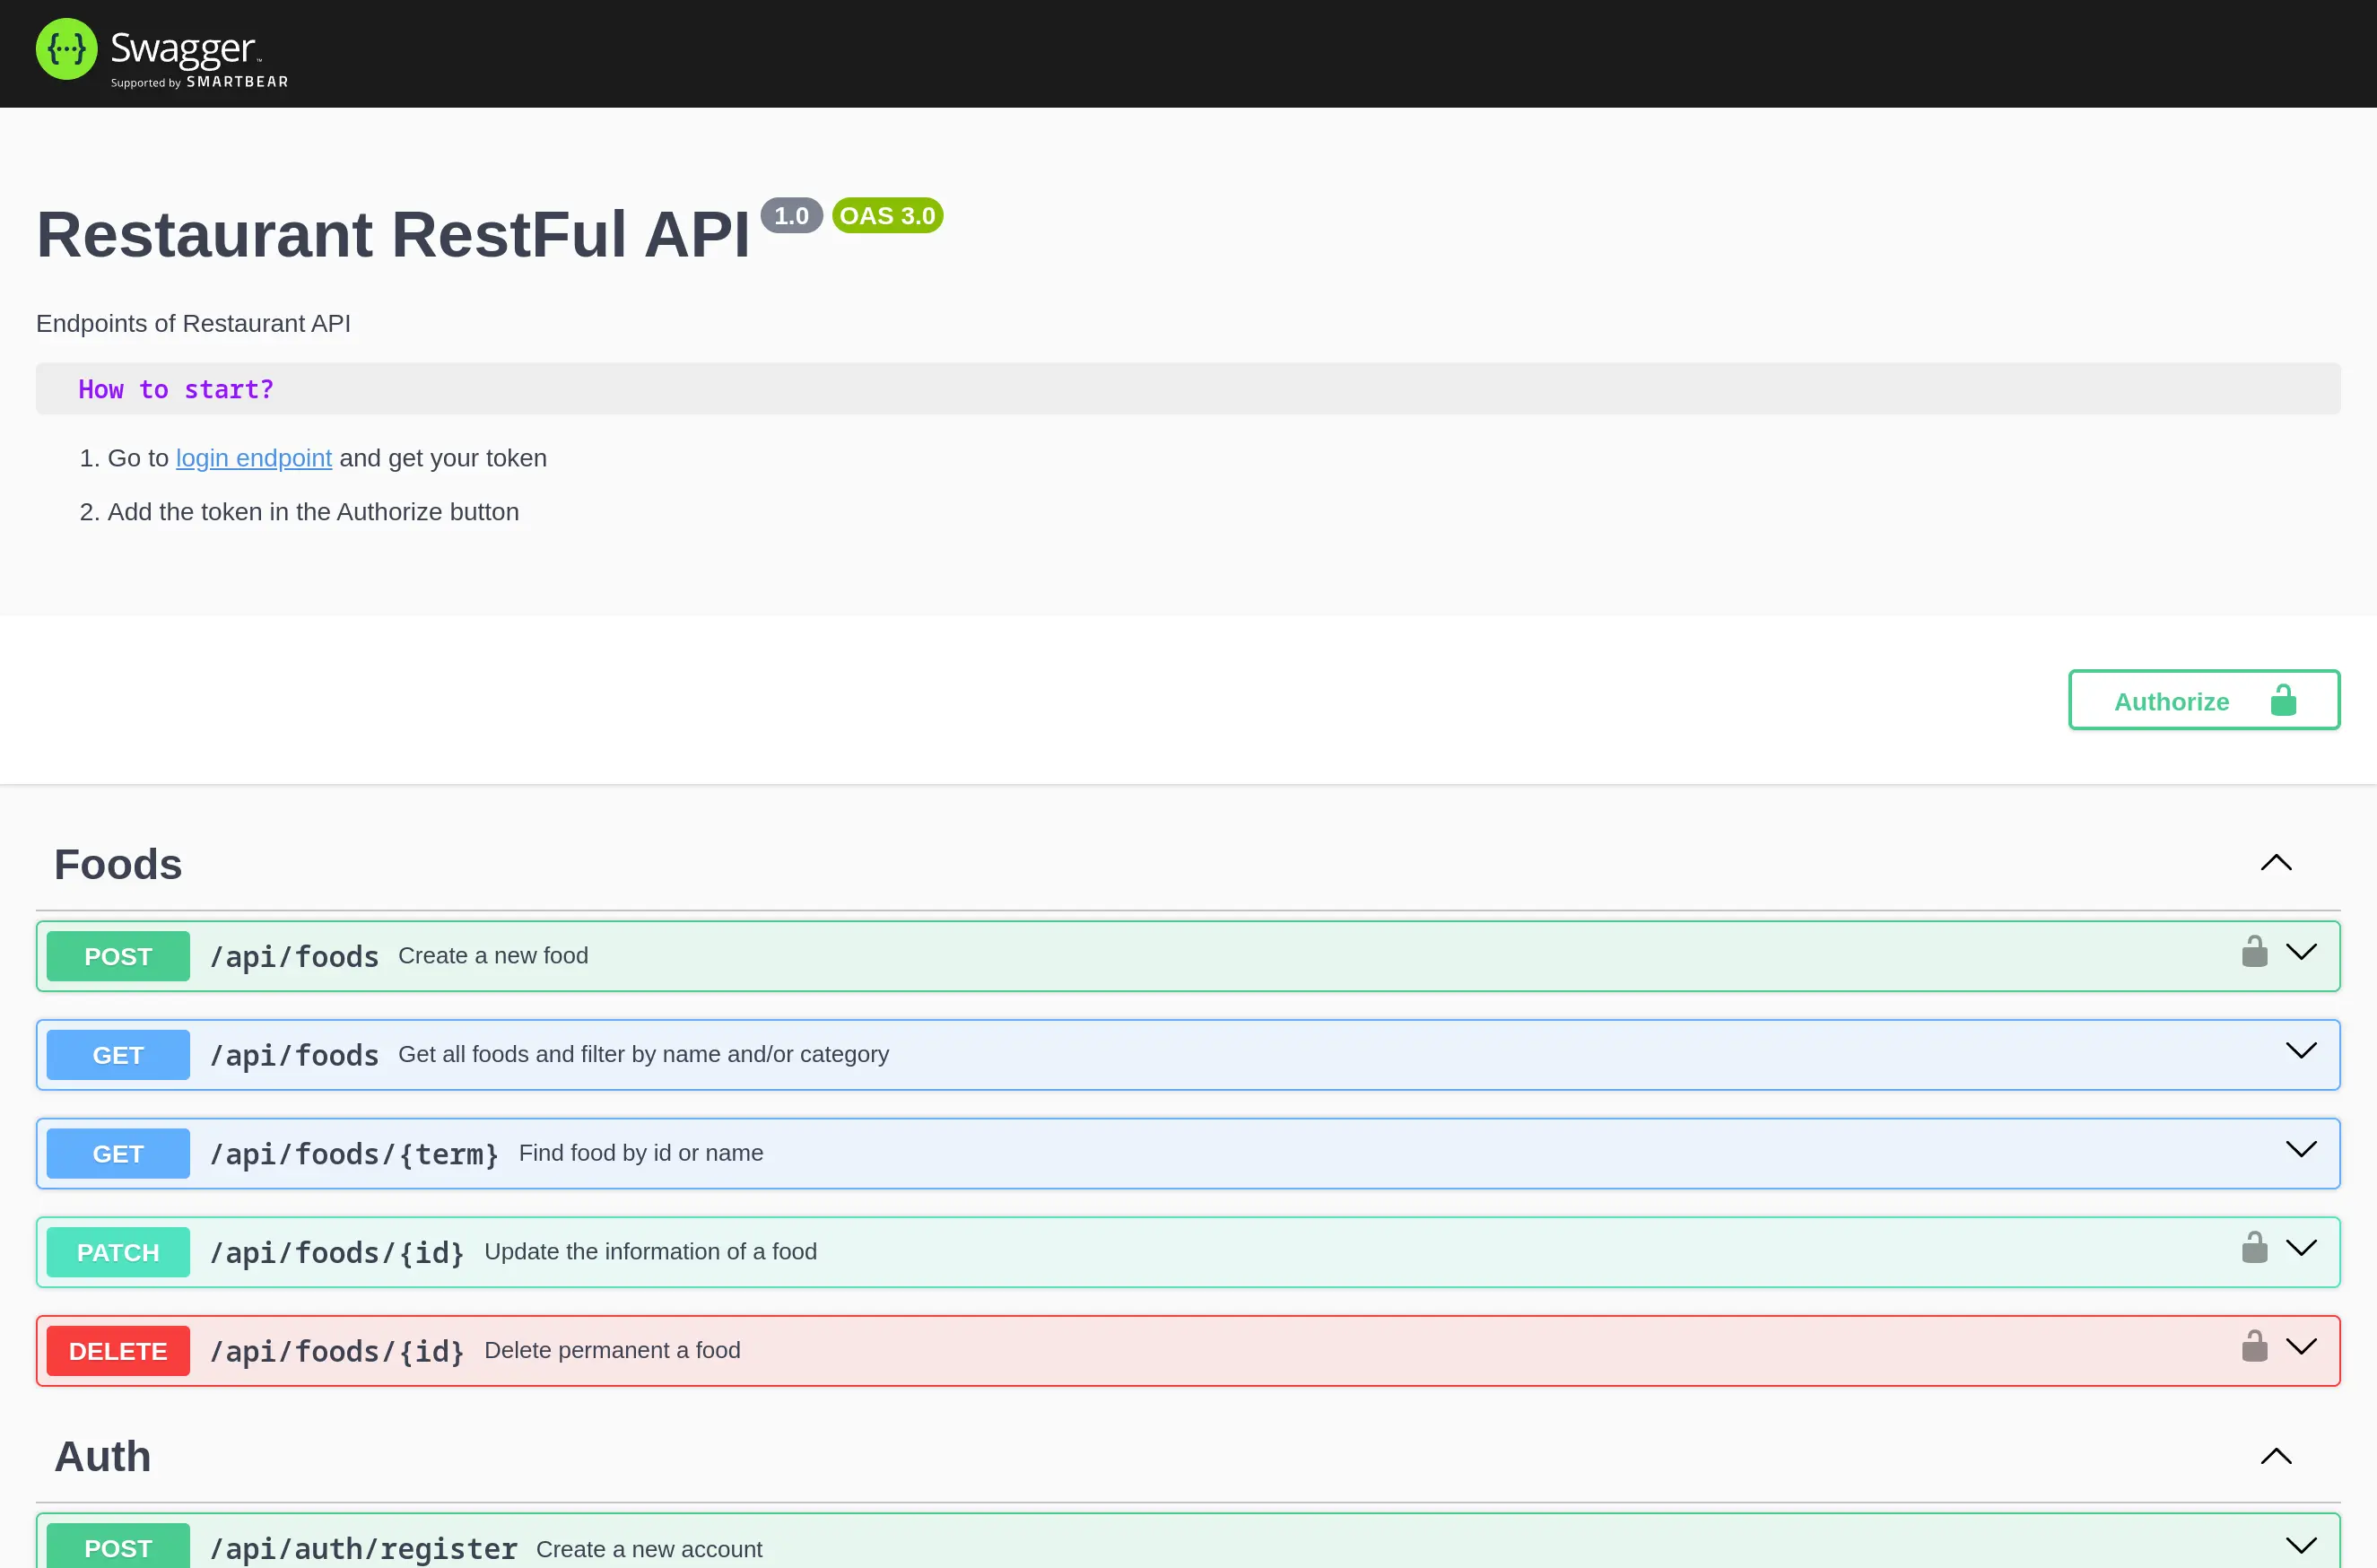Click the OAS 3.0 badge

886,215
